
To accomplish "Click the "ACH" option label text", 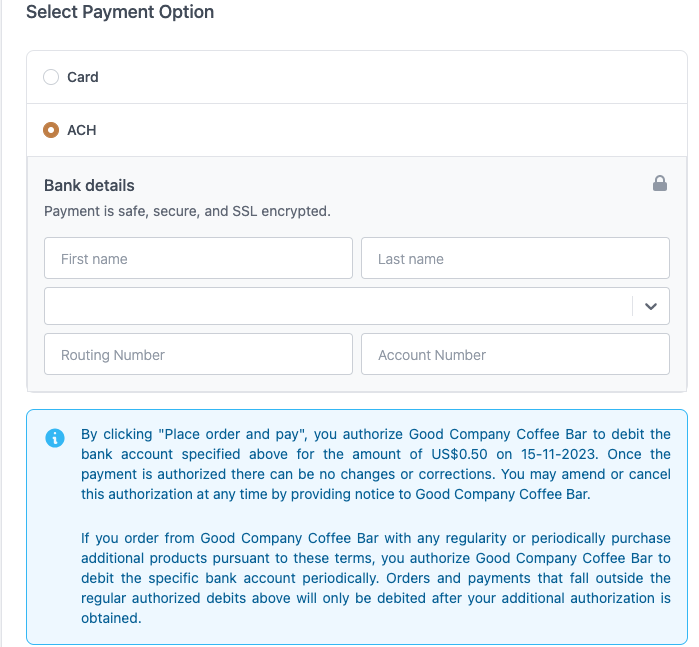I will 82,130.
